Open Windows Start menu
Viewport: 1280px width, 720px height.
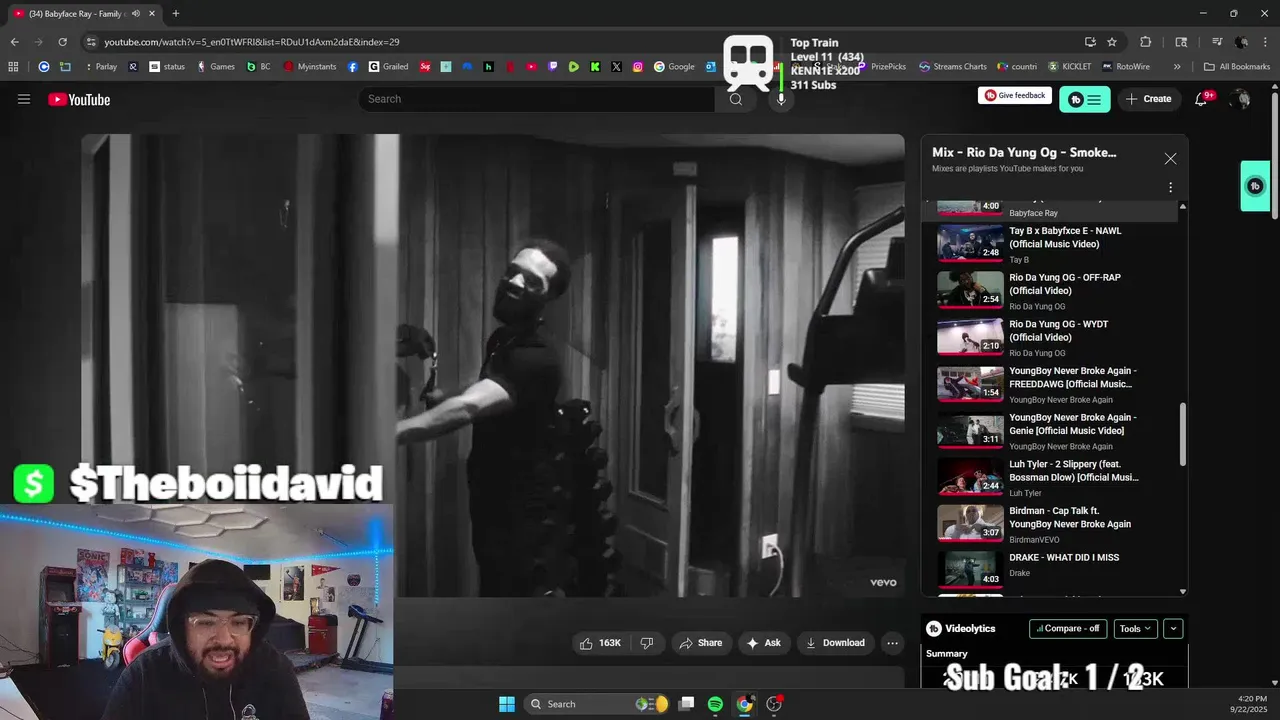click(507, 704)
